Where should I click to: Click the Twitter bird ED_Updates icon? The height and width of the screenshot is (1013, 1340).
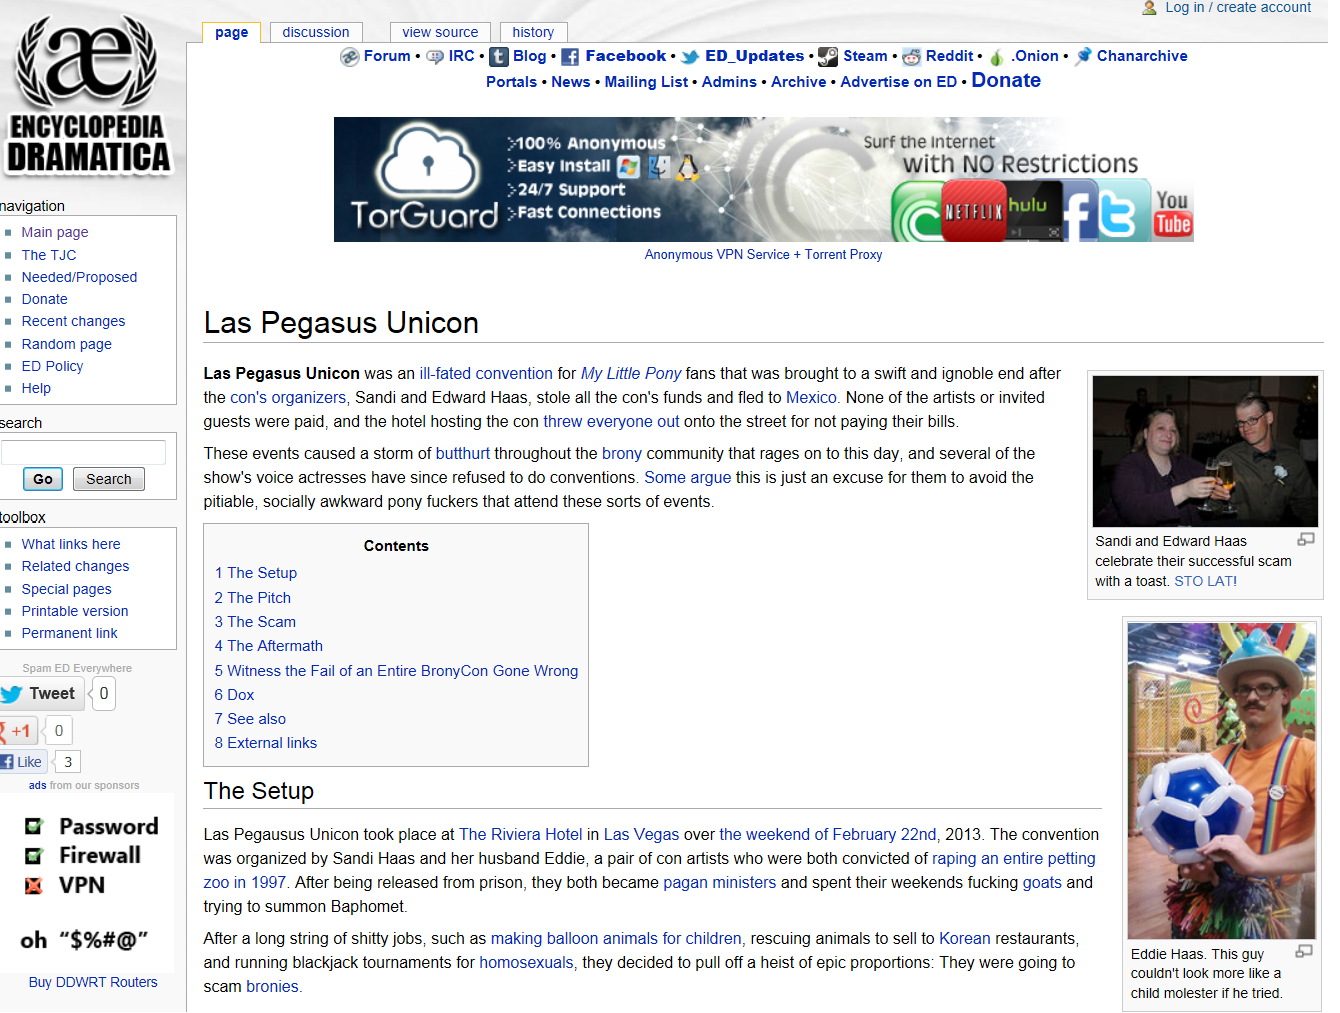tap(690, 57)
